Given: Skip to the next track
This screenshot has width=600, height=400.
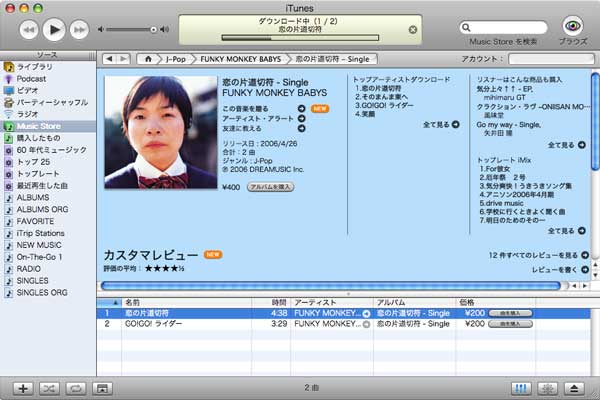Looking at the screenshot, I should click(79, 30).
